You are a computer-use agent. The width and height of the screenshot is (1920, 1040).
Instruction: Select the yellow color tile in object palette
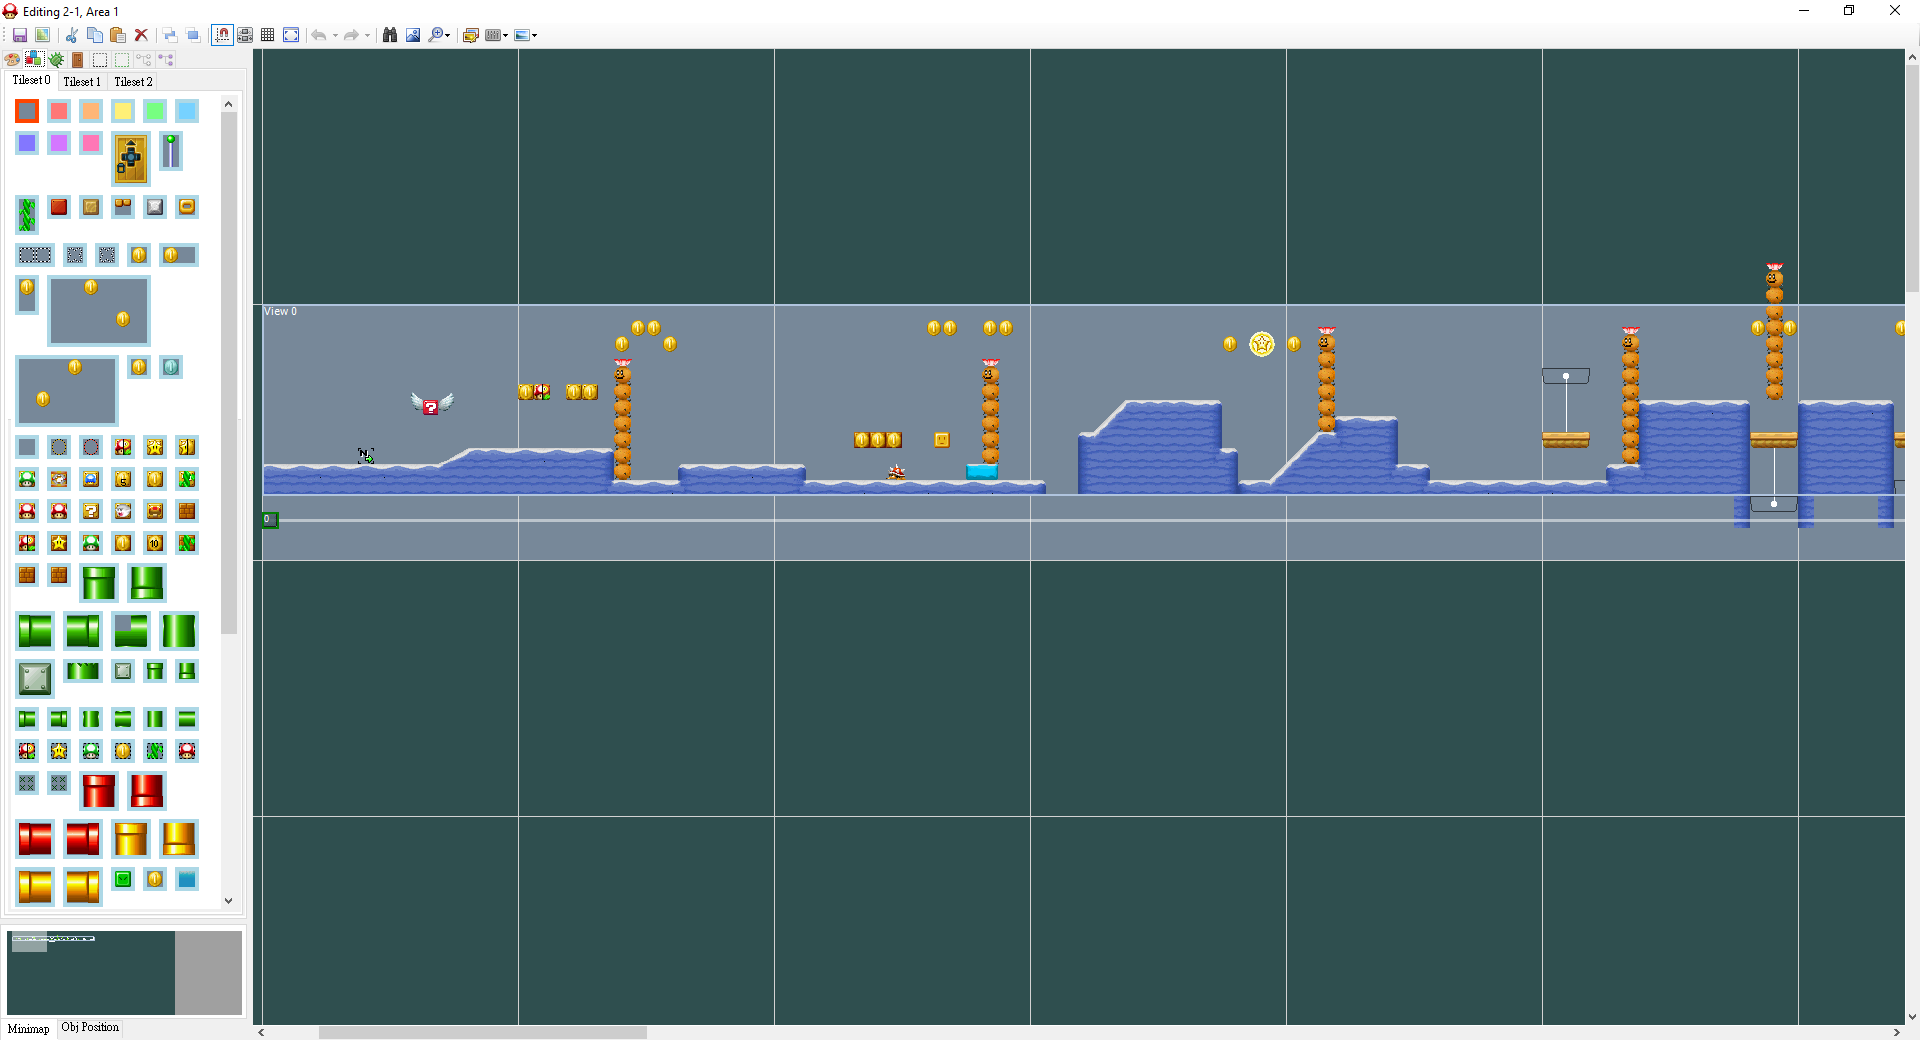[x=123, y=111]
